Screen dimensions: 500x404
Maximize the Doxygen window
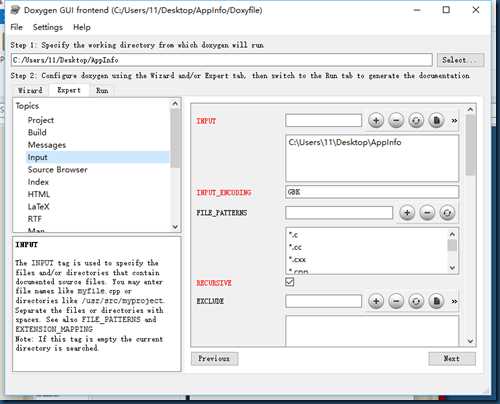tap(446, 10)
